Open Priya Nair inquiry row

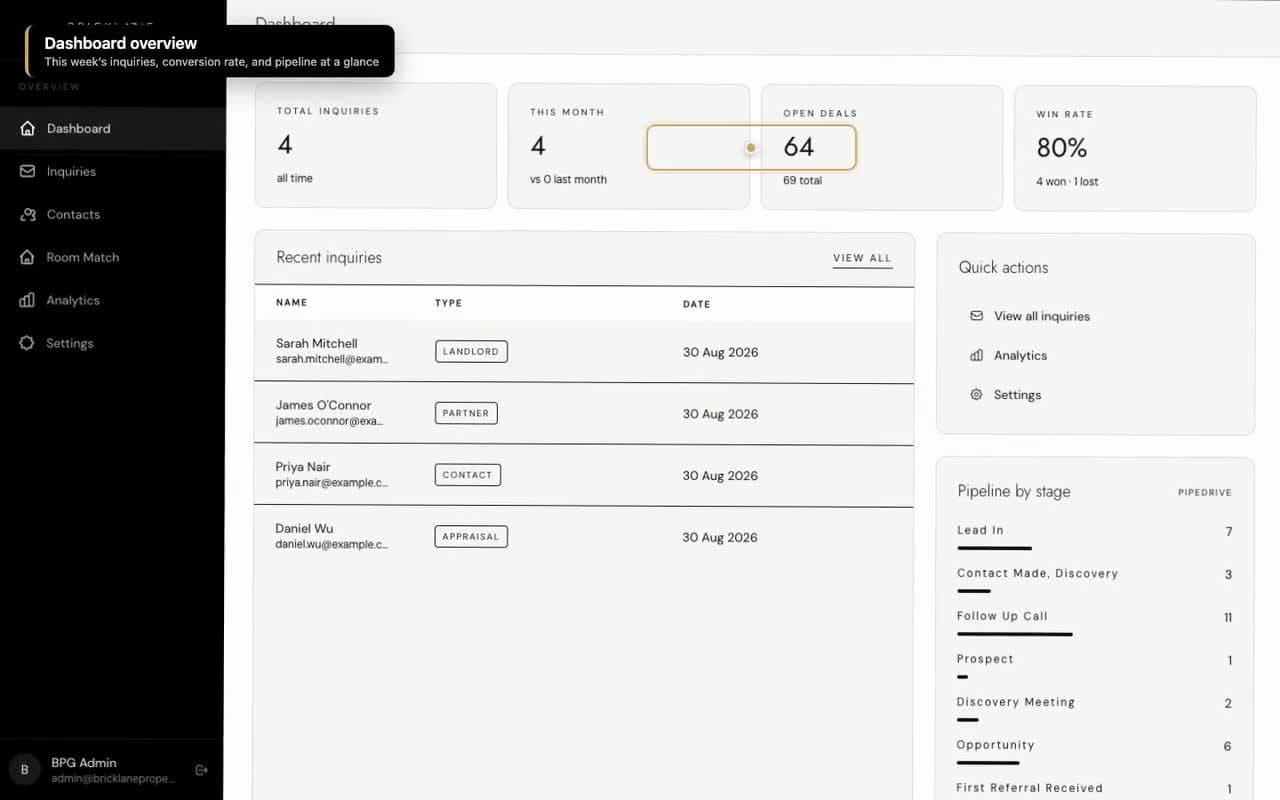584,476
